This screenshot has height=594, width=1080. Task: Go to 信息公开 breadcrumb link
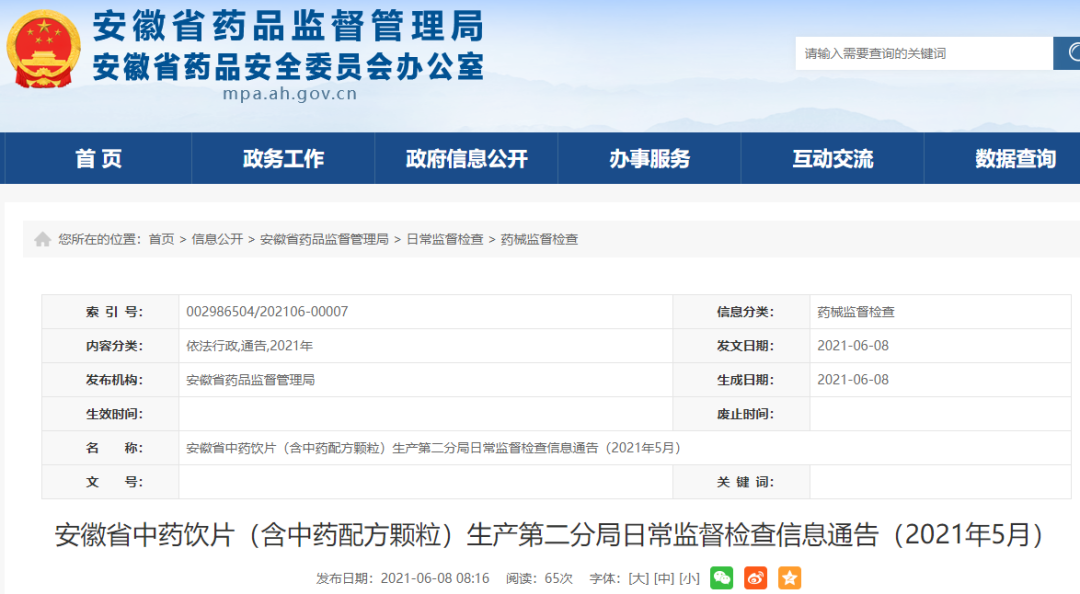coord(217,240)
